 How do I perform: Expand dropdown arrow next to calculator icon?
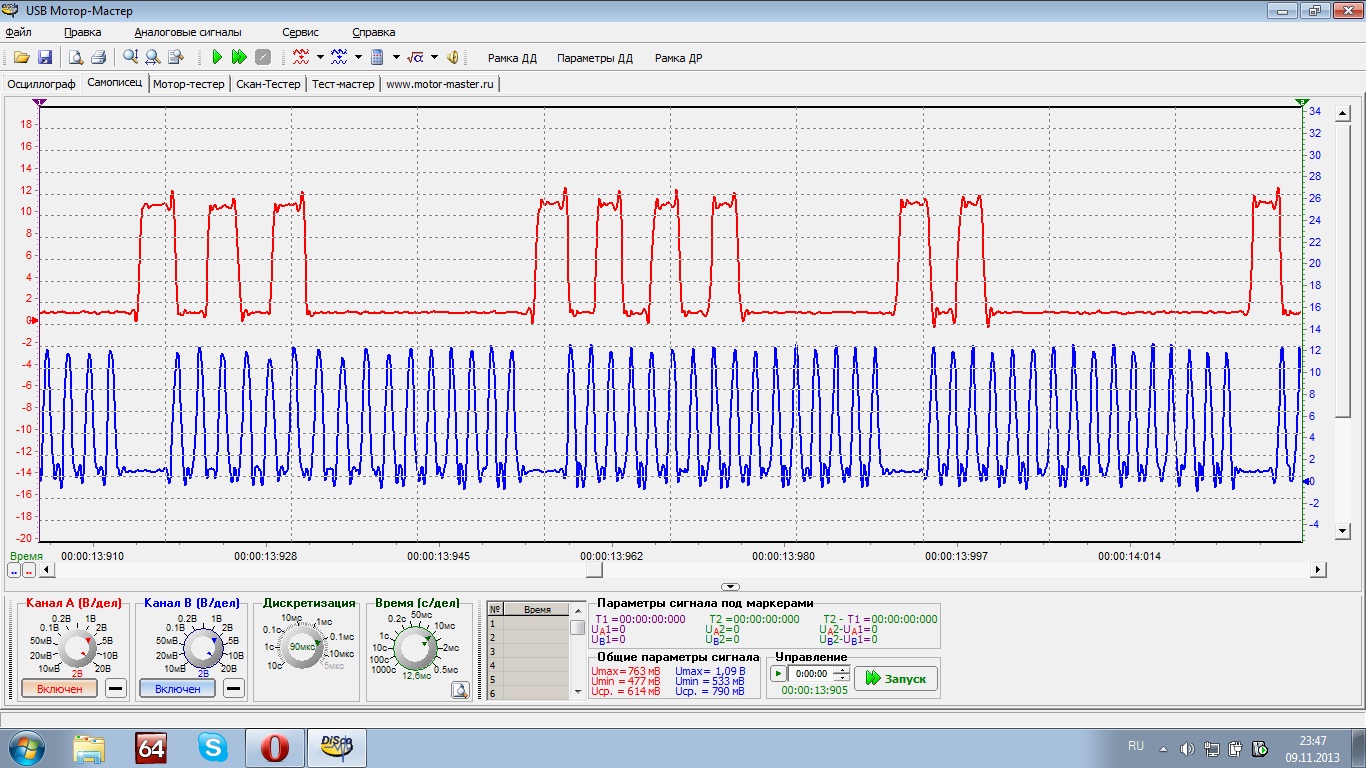[396, 58]
